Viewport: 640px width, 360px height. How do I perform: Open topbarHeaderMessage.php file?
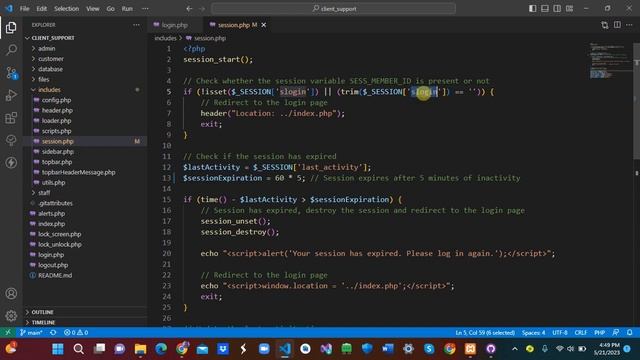(78, 172)
